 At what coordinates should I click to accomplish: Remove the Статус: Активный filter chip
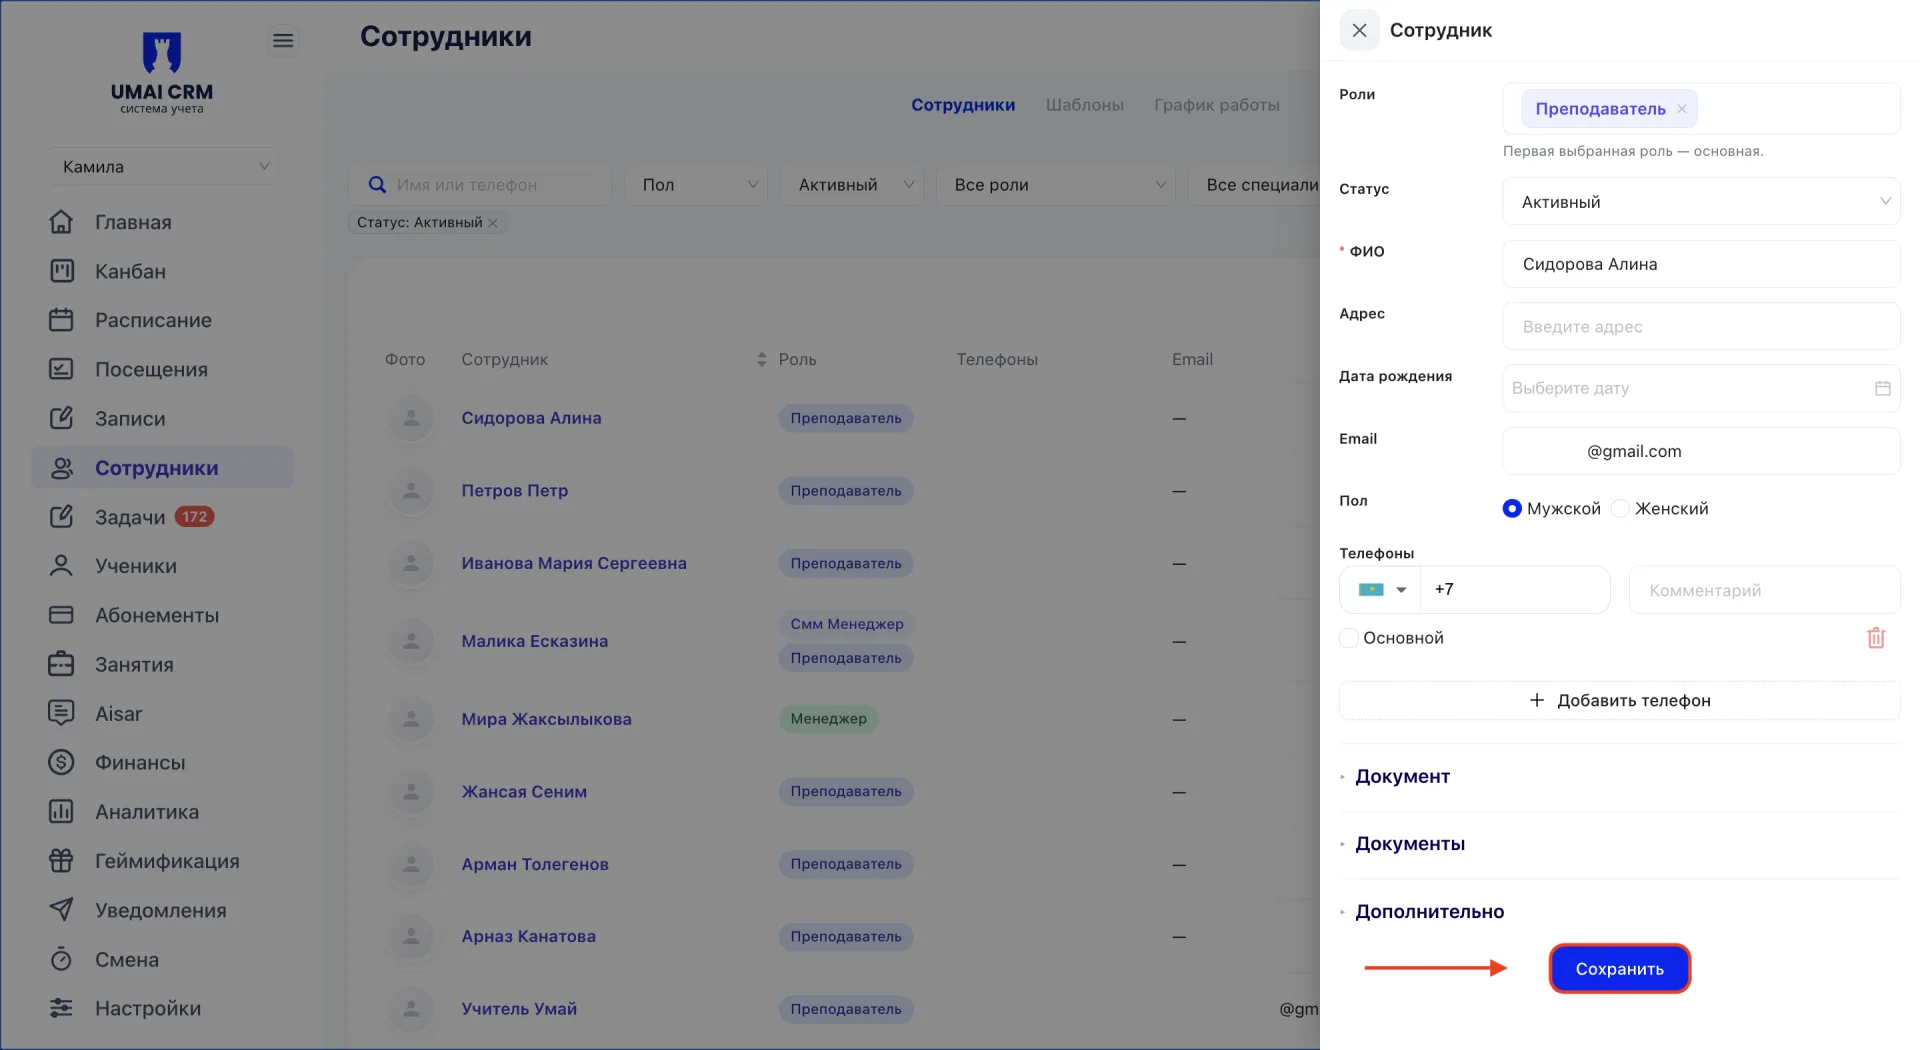pyautogui.click(x=493, y=223)
